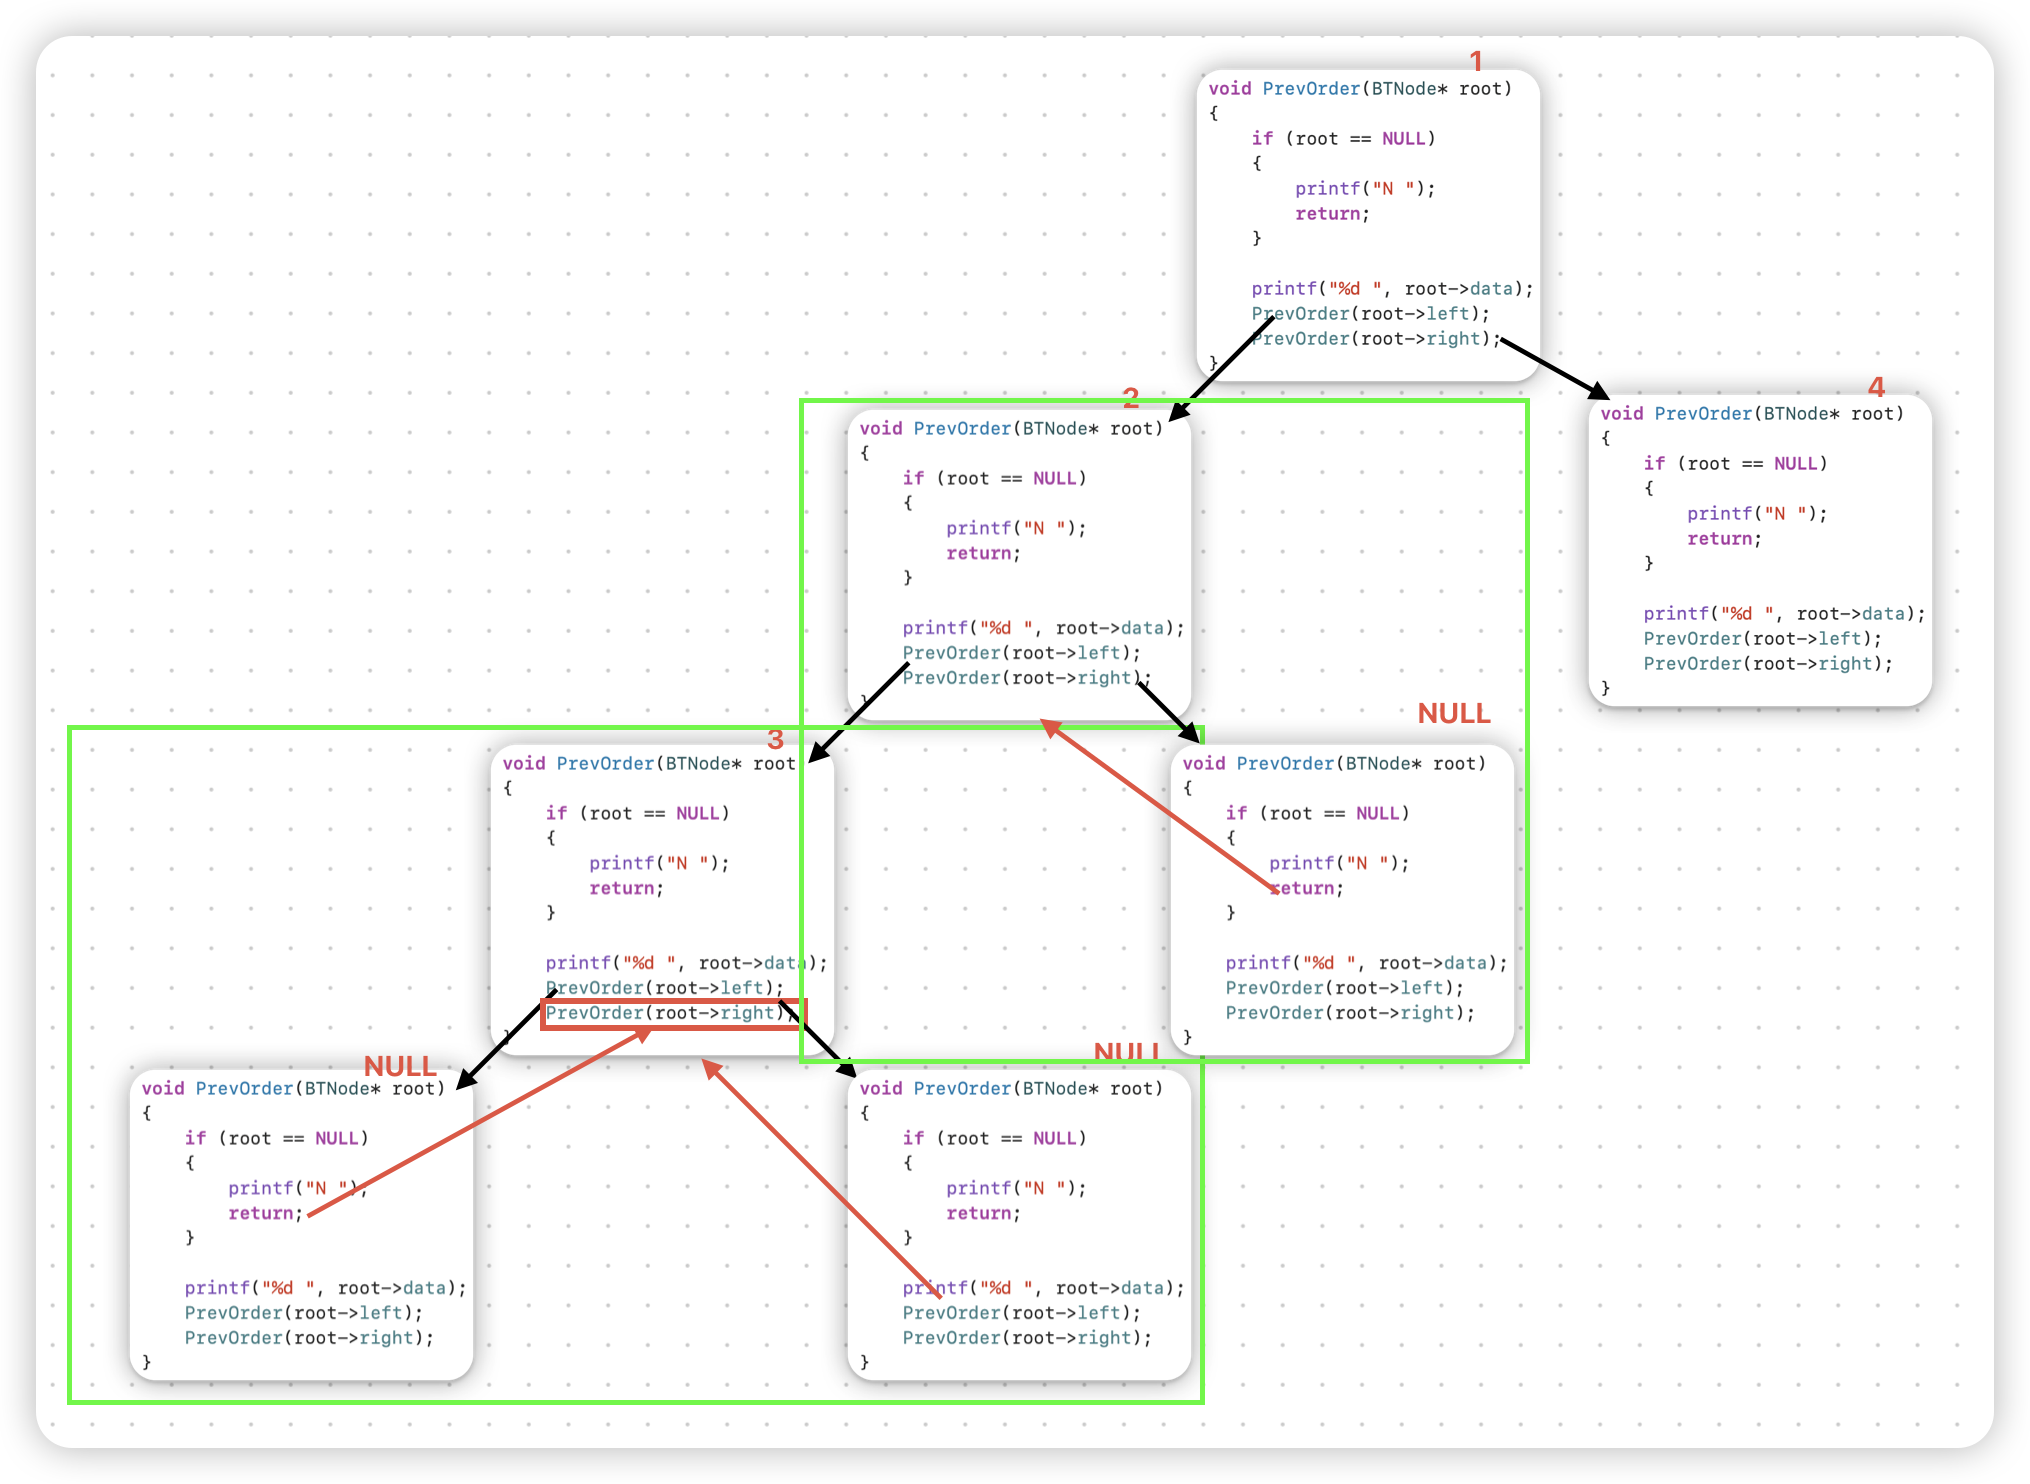Viewport: 2030px width, 1484px height.
Task: Select the 'return;' line in code card 1
Action: tap(1332, 214)
